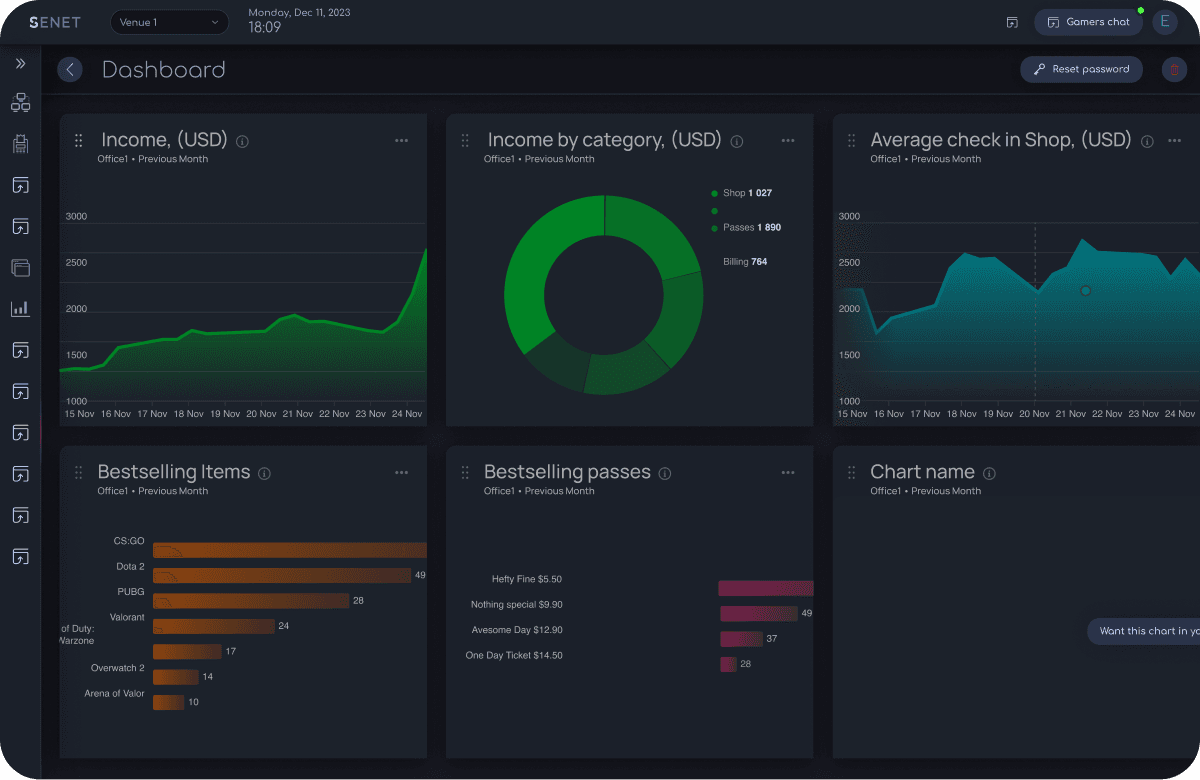Open the Venue 1 dropdown
The image size is (1200, 780).
[x=170, y=22]
